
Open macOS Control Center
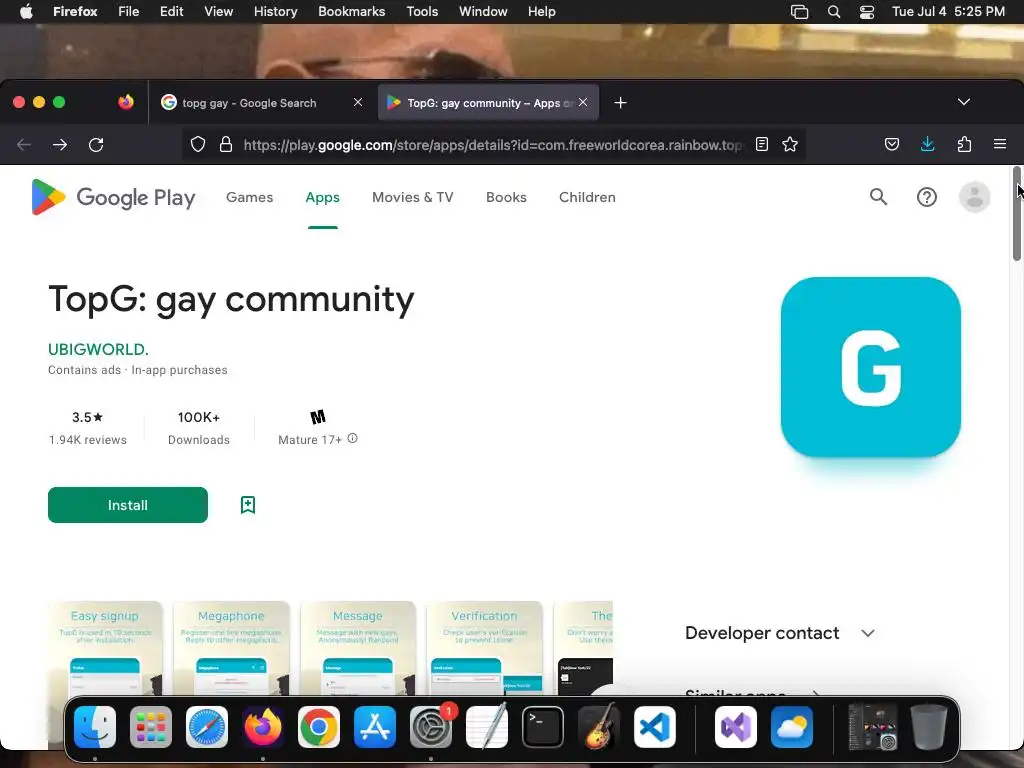(x=867, y=12)
